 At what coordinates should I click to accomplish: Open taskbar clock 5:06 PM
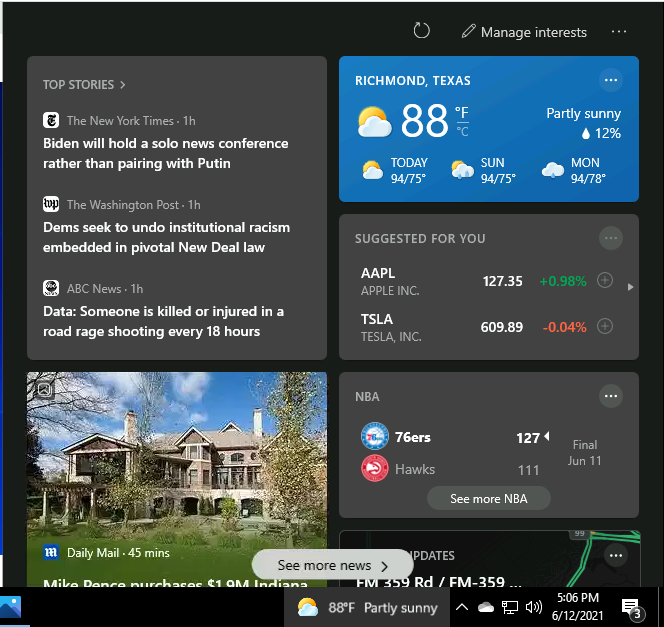click(578, 606)
